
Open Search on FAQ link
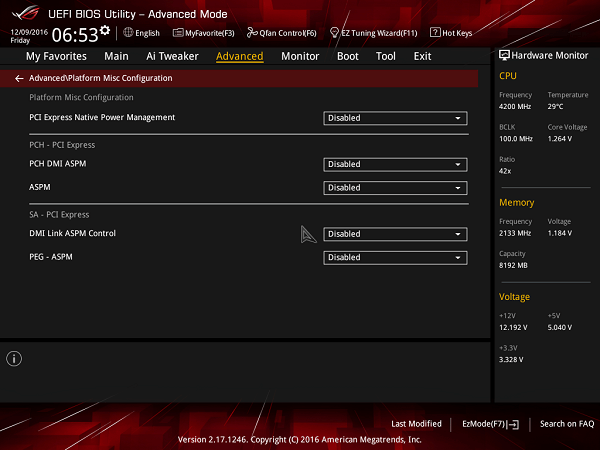(x=567, y=424)
